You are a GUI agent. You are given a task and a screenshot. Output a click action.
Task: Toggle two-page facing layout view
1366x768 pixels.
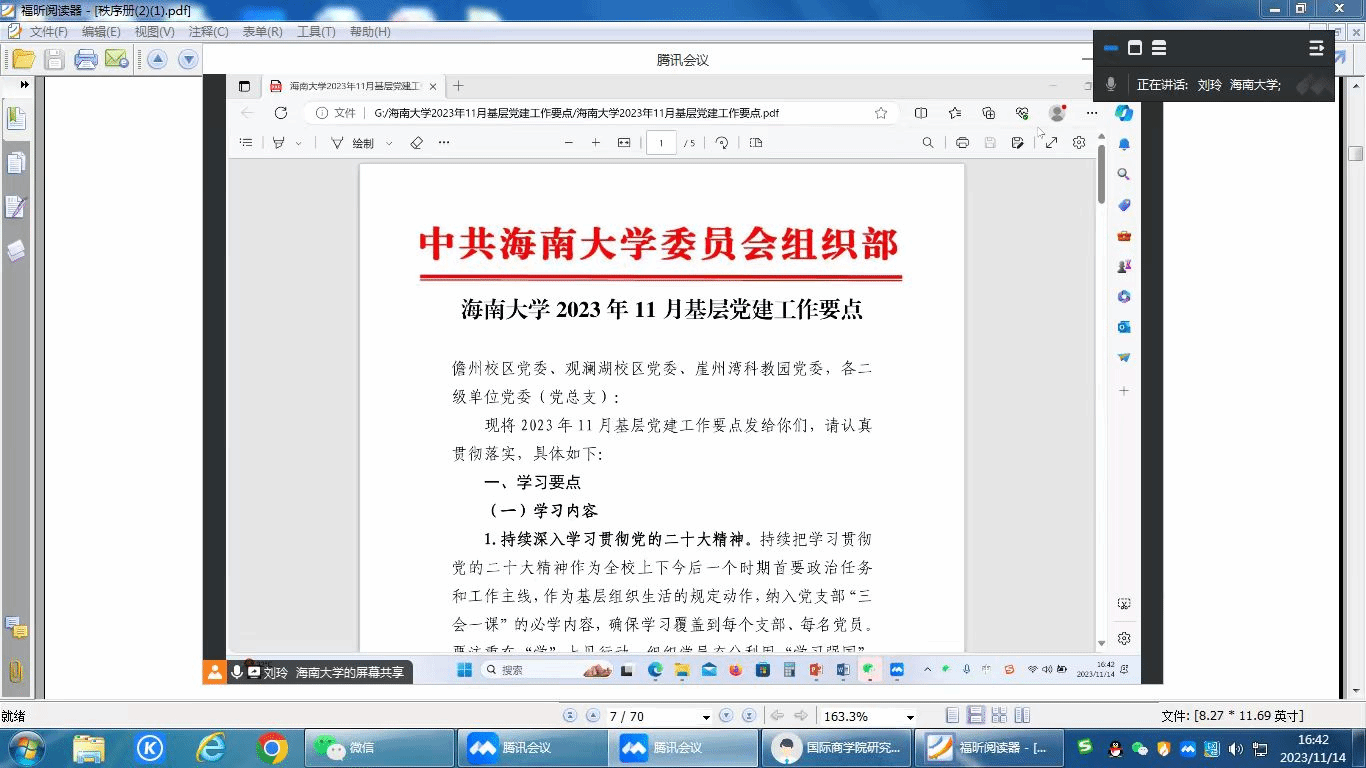pyautogui.click(x=998, y=716)
